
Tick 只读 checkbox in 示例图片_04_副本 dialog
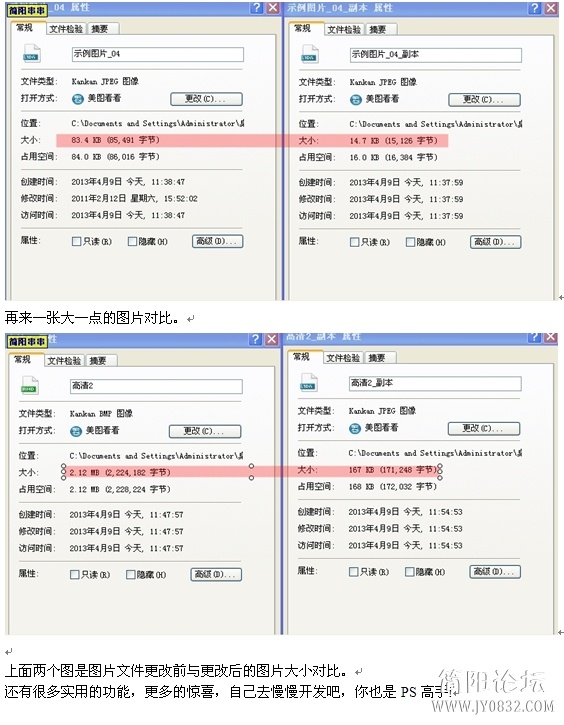354,242
